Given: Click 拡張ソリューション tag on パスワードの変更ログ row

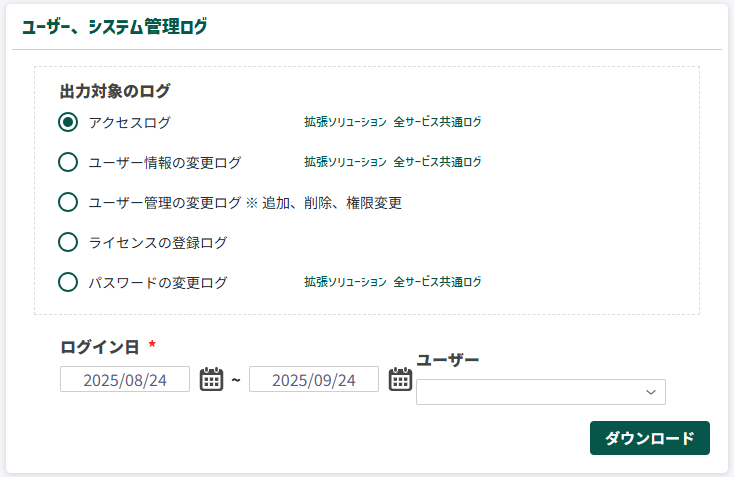Looking at the screenshot, I should (345, 282).
